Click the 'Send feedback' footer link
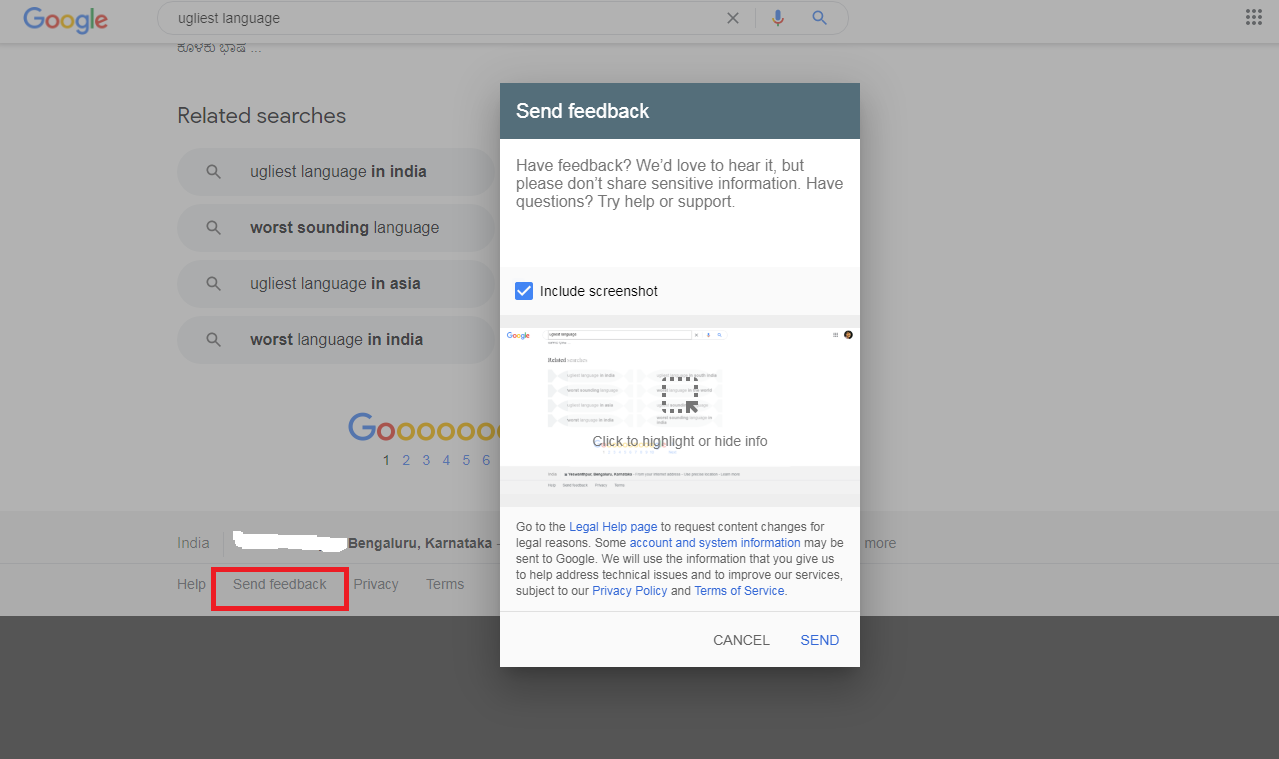The width and height of the screenshot is (1279, 759). [280, 584]
